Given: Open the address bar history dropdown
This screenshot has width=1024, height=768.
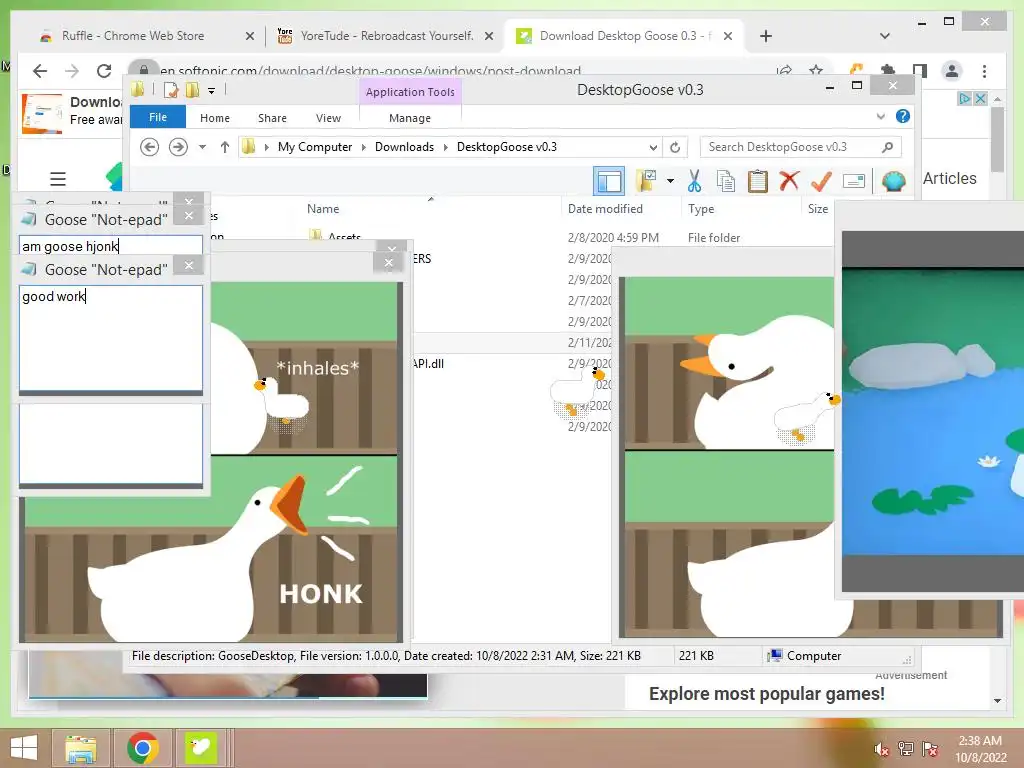Looking at the screenshot, I should pyautogui.click(x=652, y=147).
